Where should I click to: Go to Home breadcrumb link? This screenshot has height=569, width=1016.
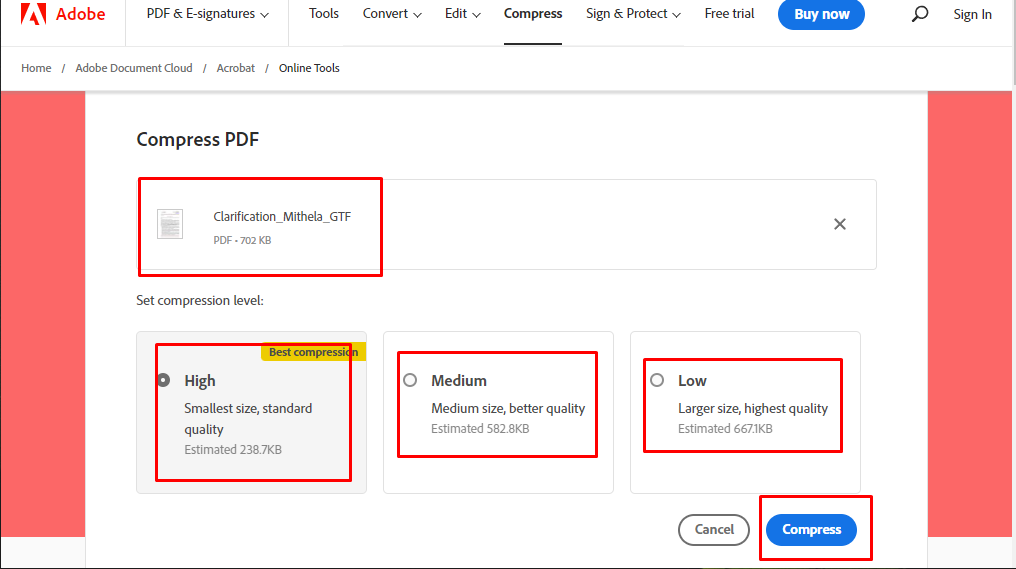coord(36,68)
